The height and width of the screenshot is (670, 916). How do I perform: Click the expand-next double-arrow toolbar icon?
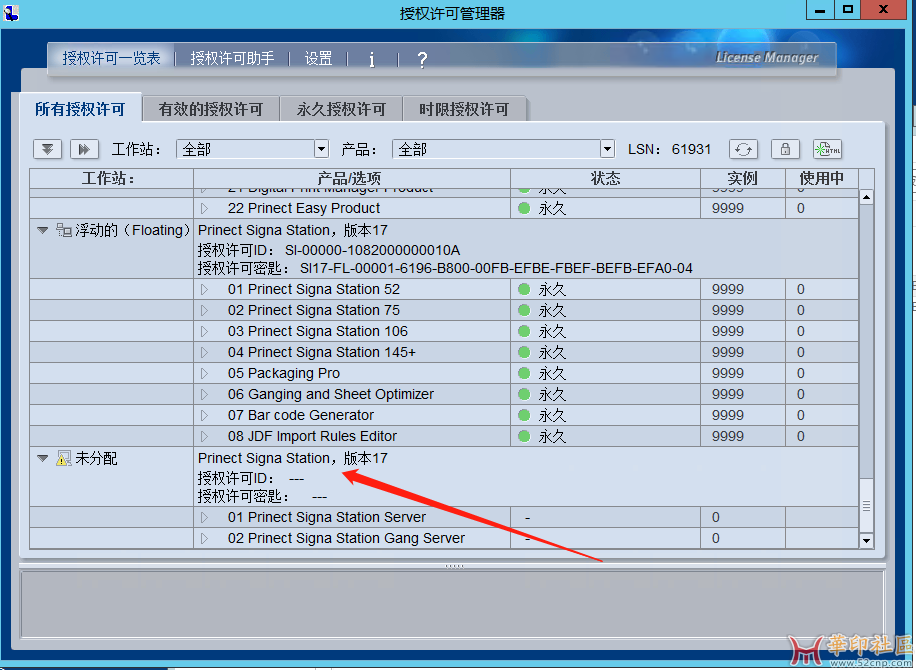pyautogui.click(x=84, y=150)
